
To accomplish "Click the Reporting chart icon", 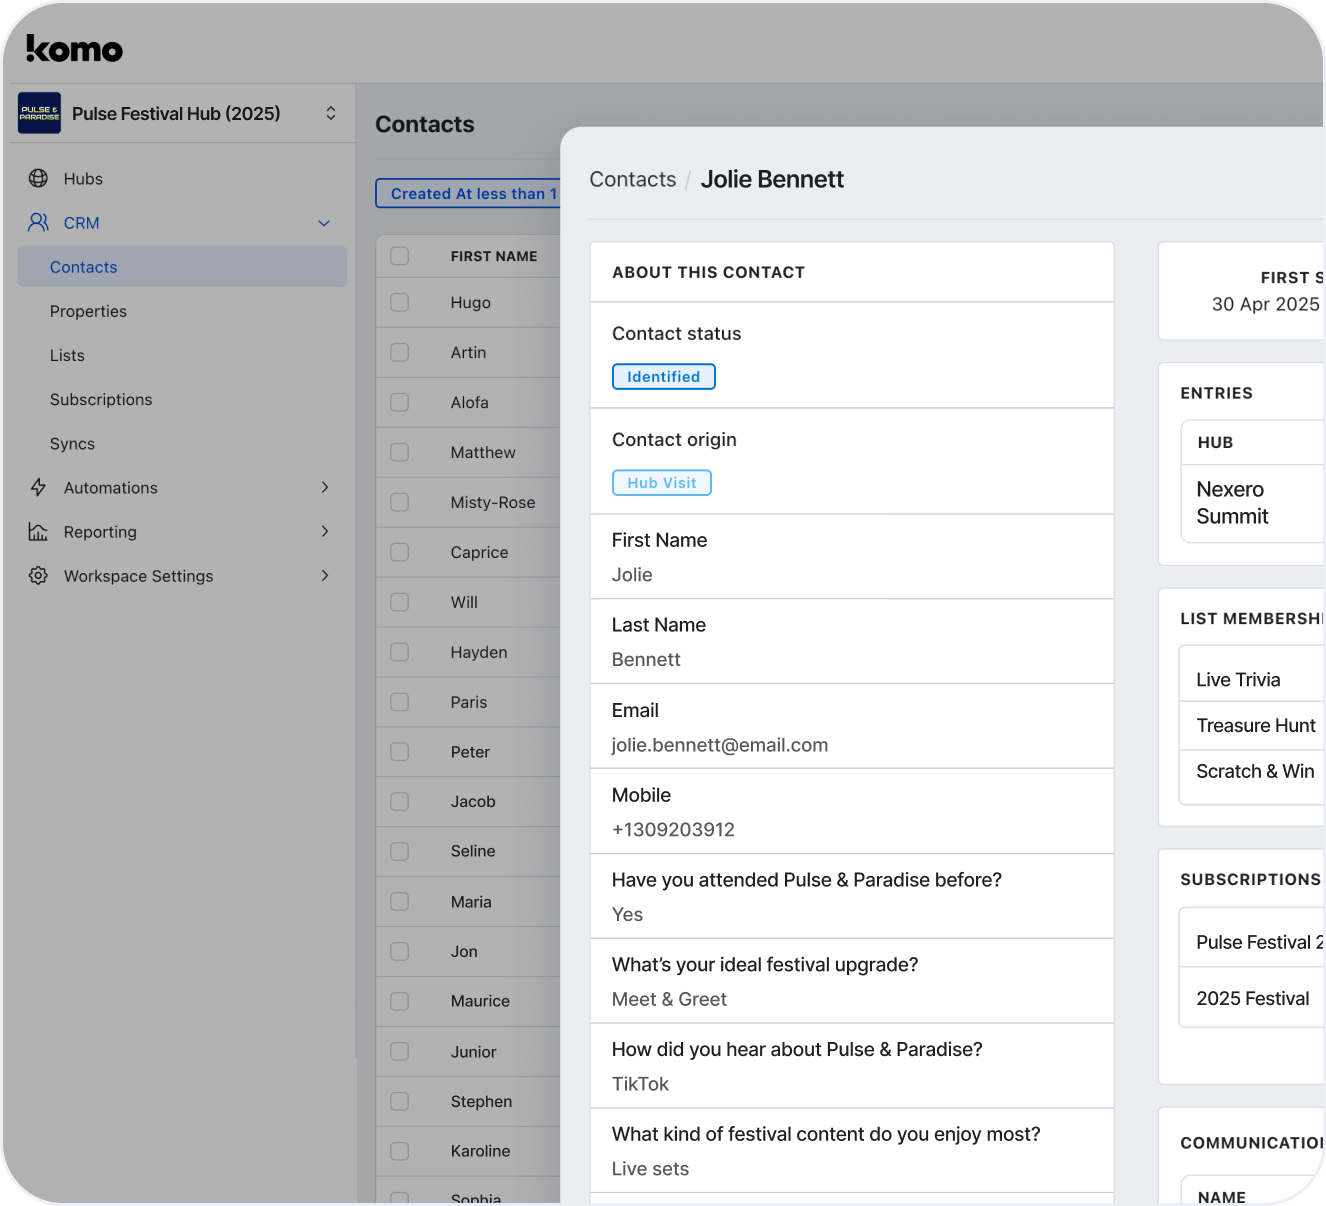I will coord(38,531).
